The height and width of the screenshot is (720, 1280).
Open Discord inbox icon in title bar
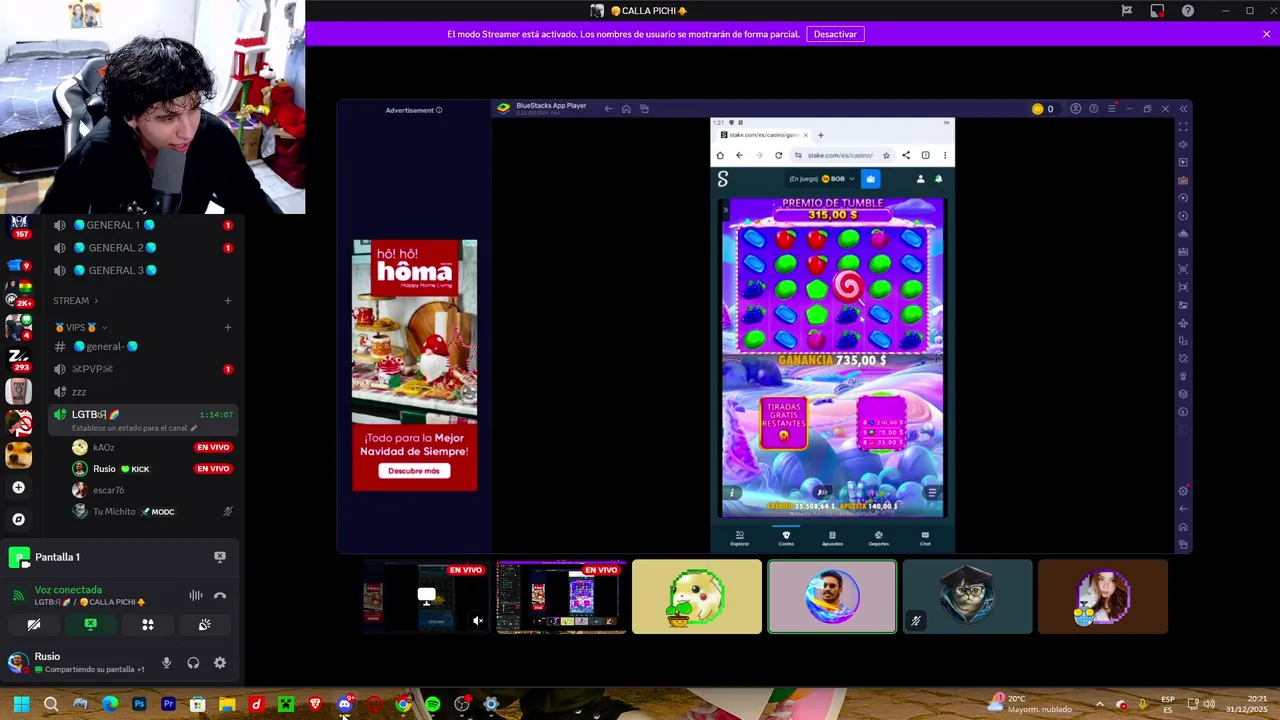[1157, 11]
